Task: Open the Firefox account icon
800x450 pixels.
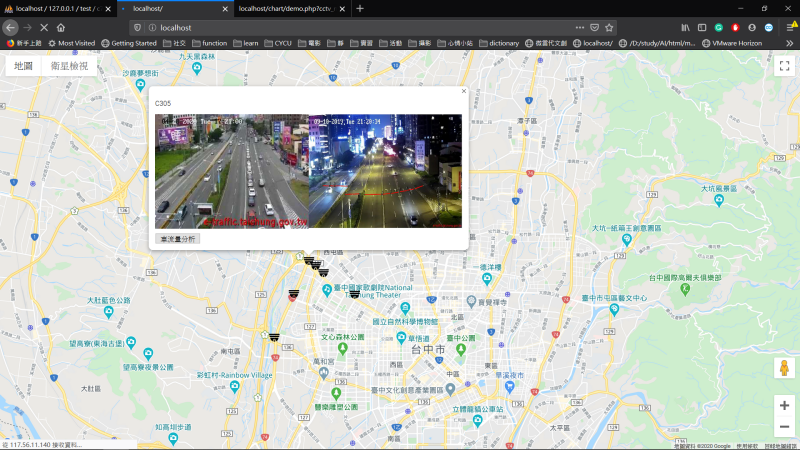Action: point(752,28)
